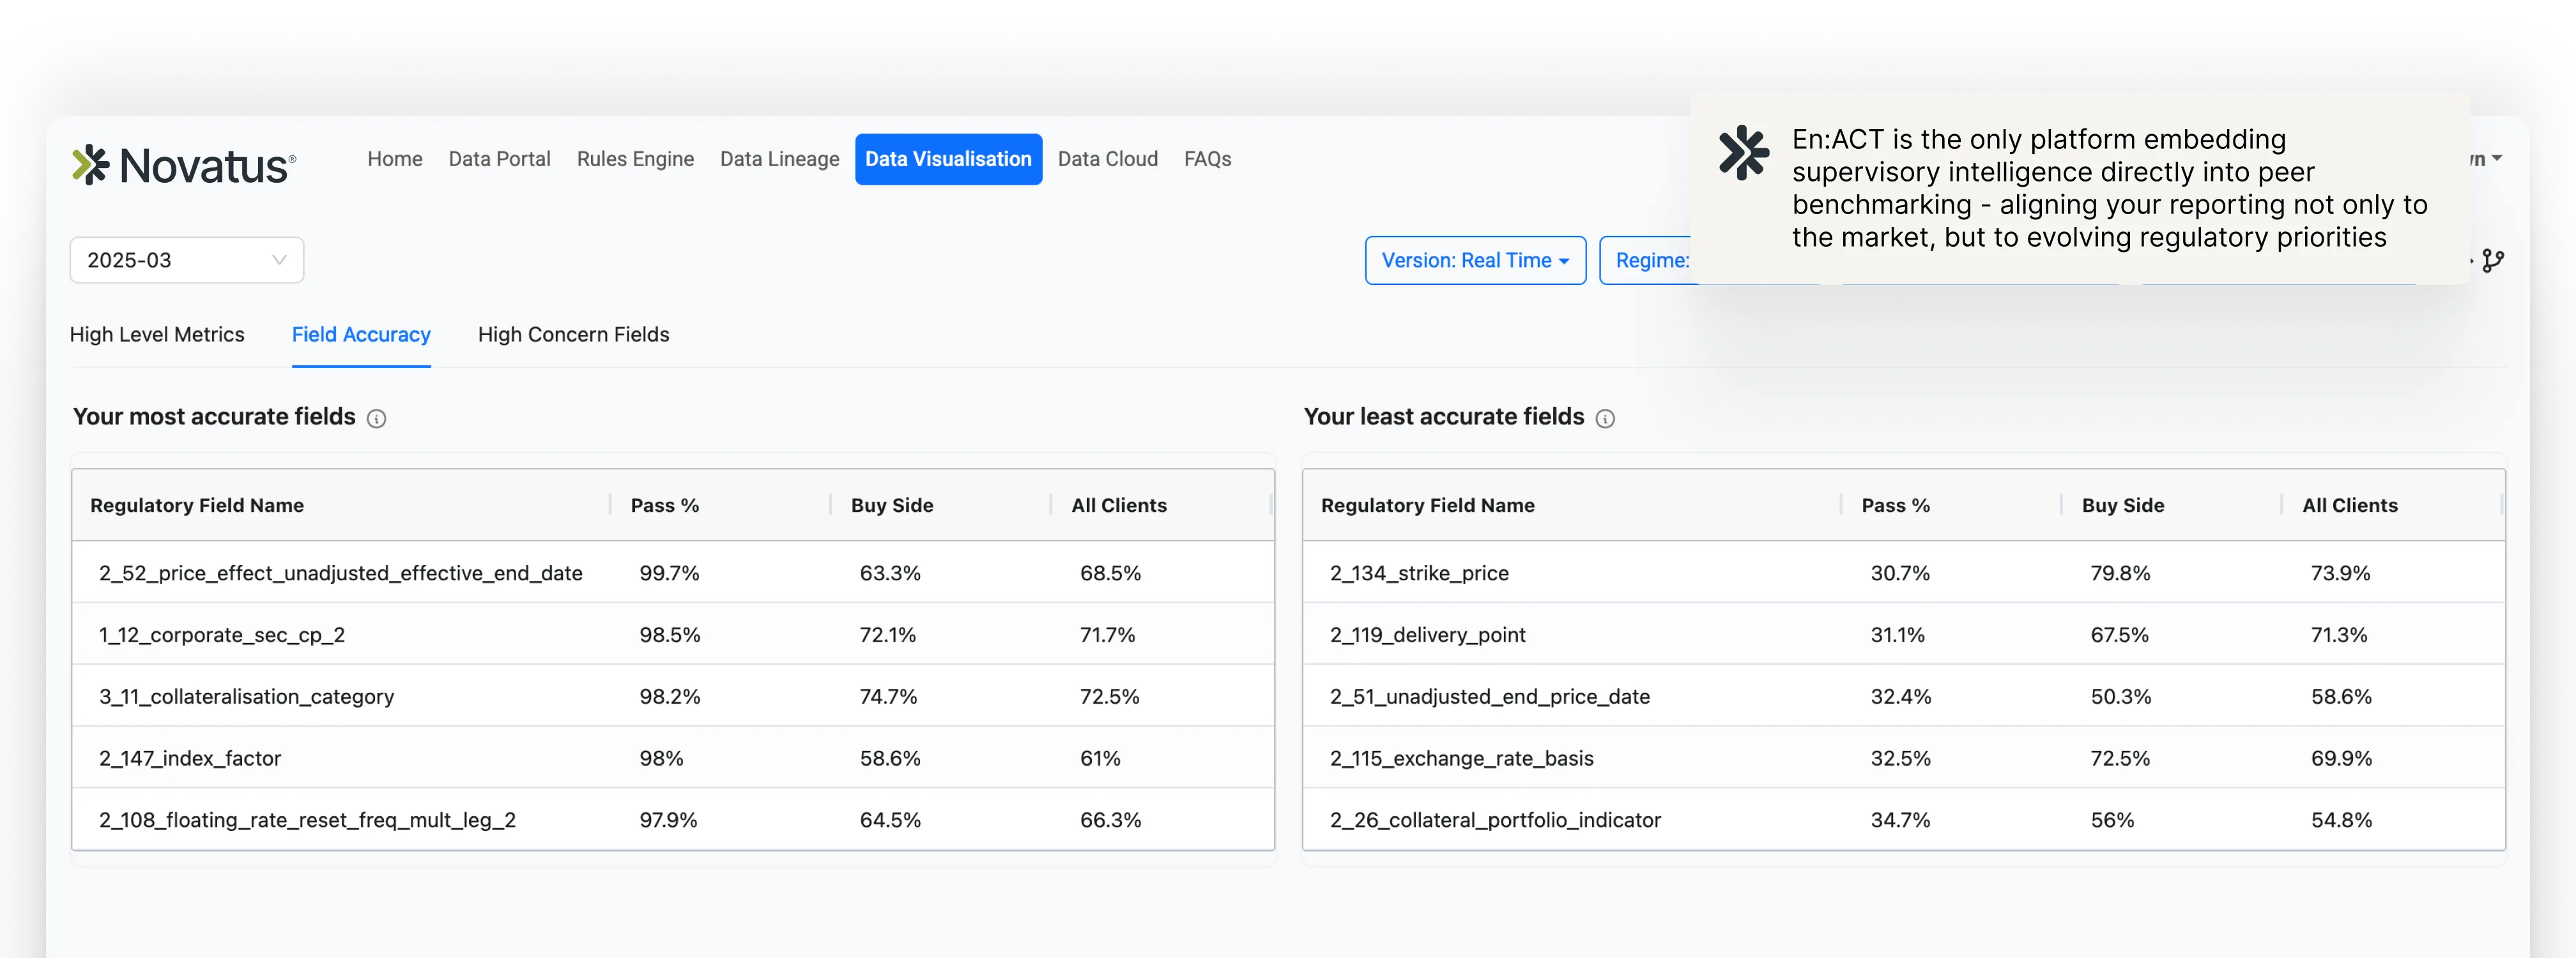Viewport: 2576px width, 958px height.
Task: Click the Data Visualisation button
Action: [947, 159]
